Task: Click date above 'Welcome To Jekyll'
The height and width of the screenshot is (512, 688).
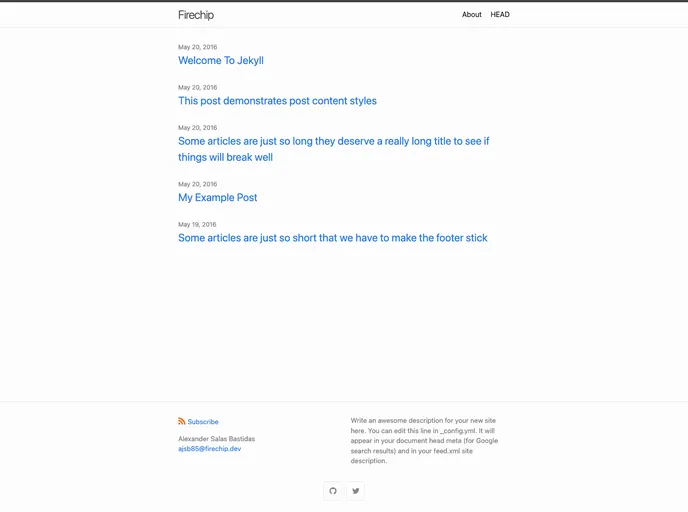Action: tap(197, 47)
